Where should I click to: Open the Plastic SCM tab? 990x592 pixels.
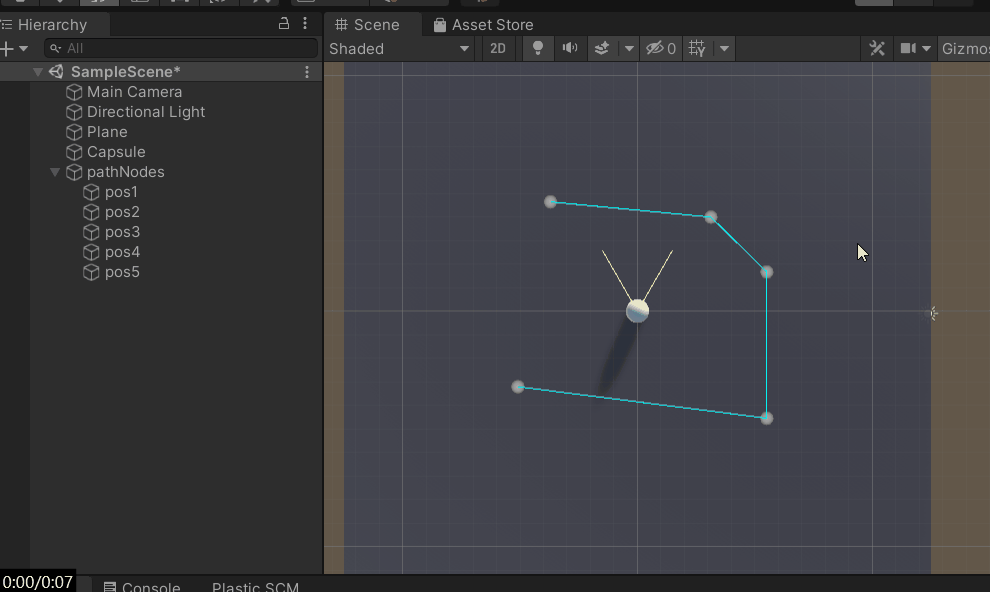(x=255, y=586)
